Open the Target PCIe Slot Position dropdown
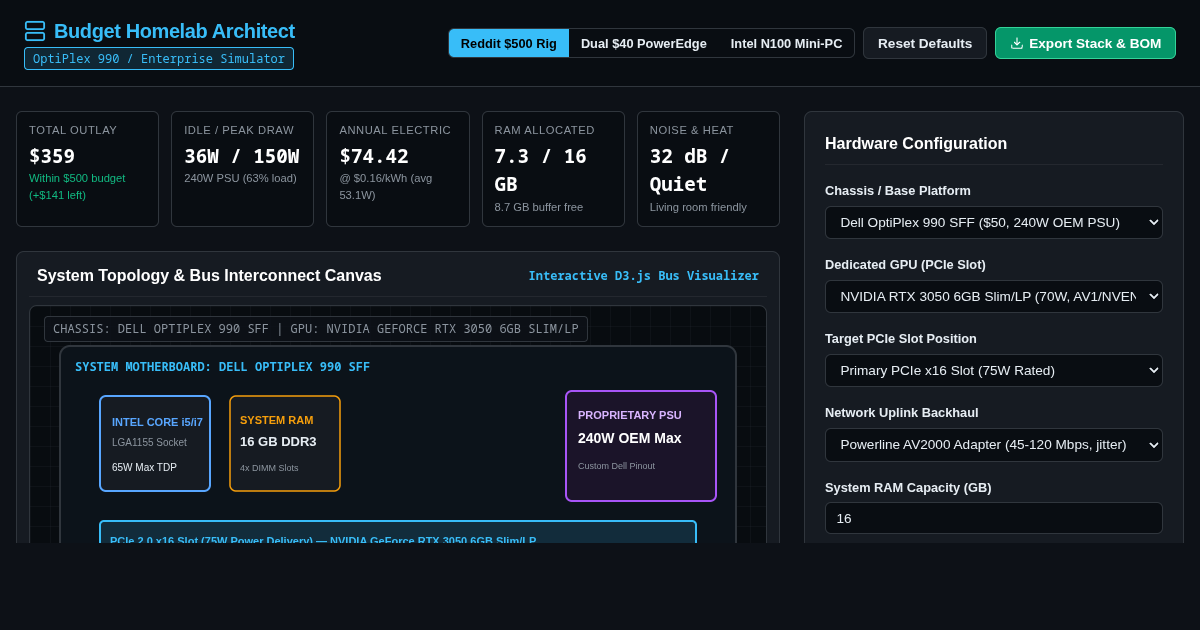This screenshot has height=630, width=1200. tap(994, 370)
